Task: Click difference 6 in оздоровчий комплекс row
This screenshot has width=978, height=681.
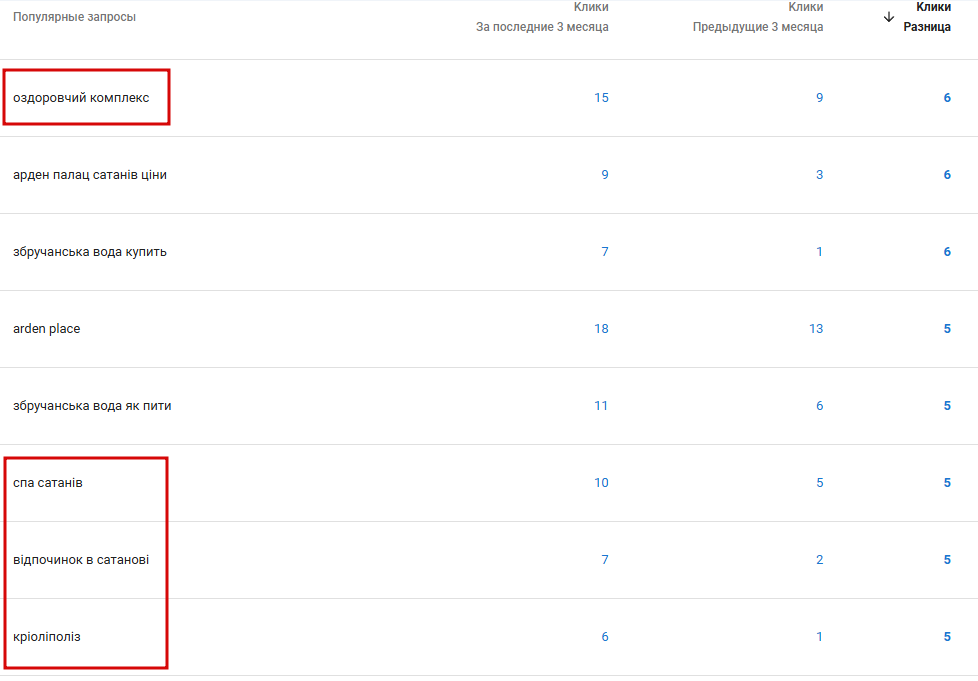Action: (947, 98)
